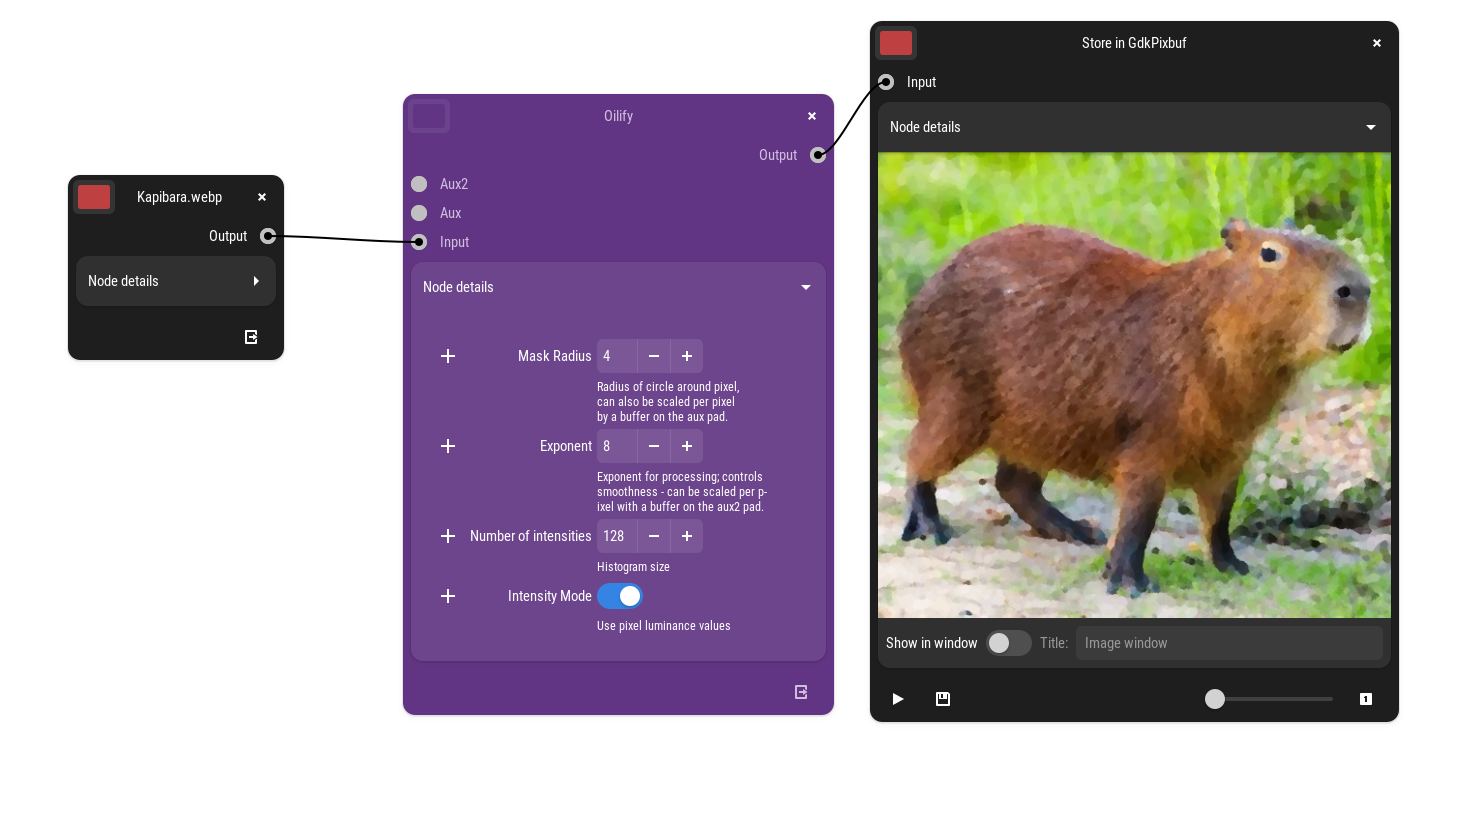
Task: Click the red color swatch on Kapibara.webp node
Action: point(94,197)
